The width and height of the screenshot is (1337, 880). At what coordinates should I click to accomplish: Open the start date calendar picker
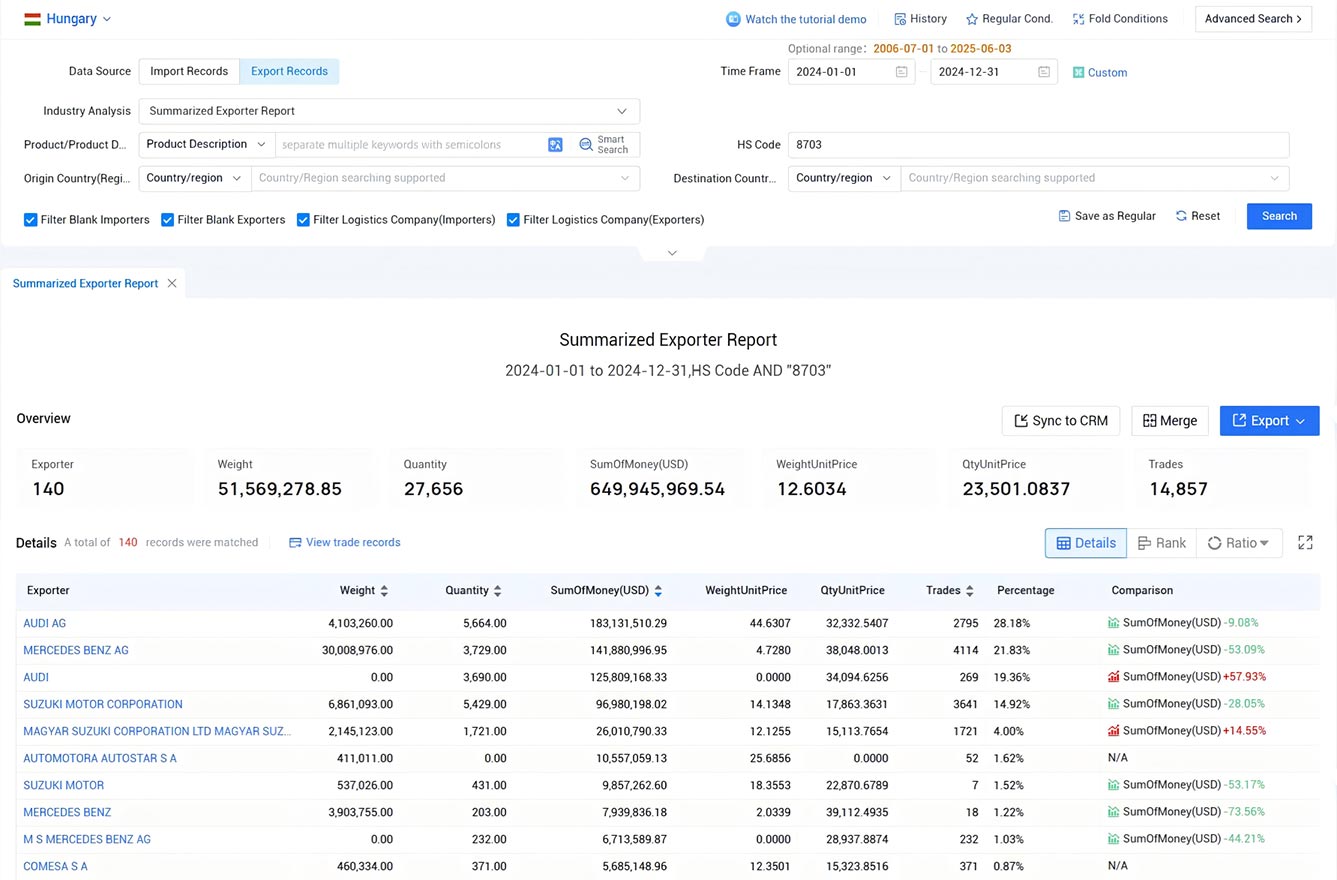(x=901, y=71)
